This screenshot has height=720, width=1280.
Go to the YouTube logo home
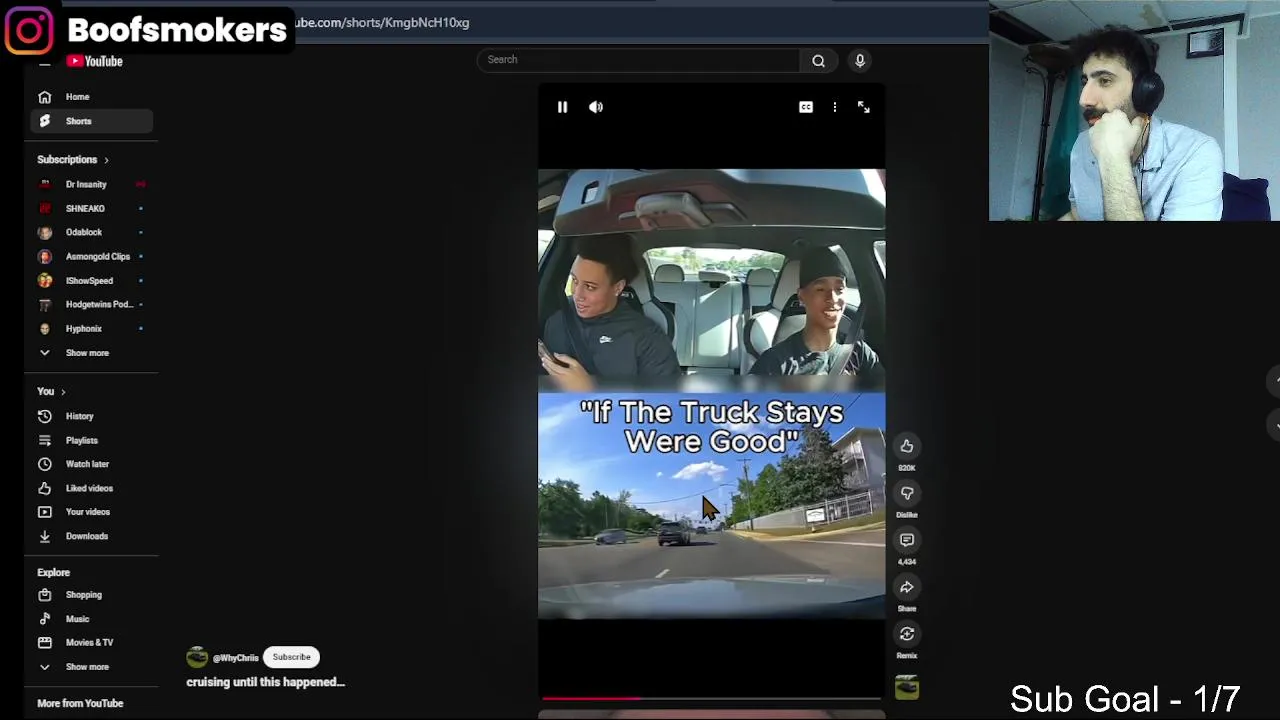coord(95,61)
